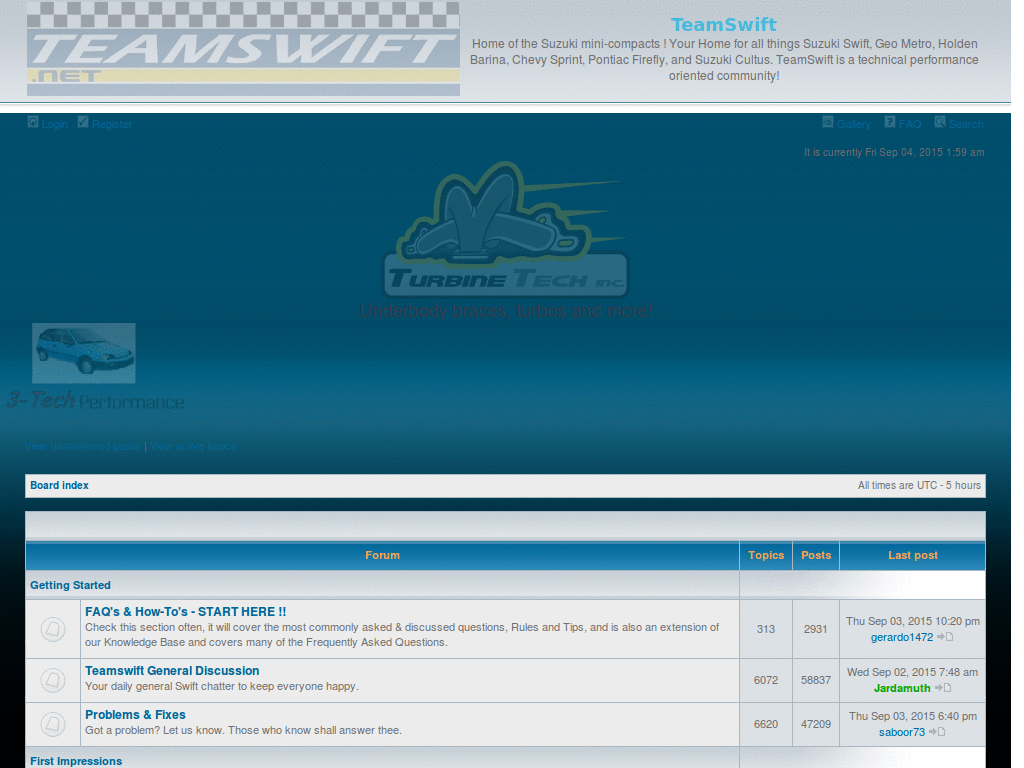Click the Posts column header

(816, 555)
